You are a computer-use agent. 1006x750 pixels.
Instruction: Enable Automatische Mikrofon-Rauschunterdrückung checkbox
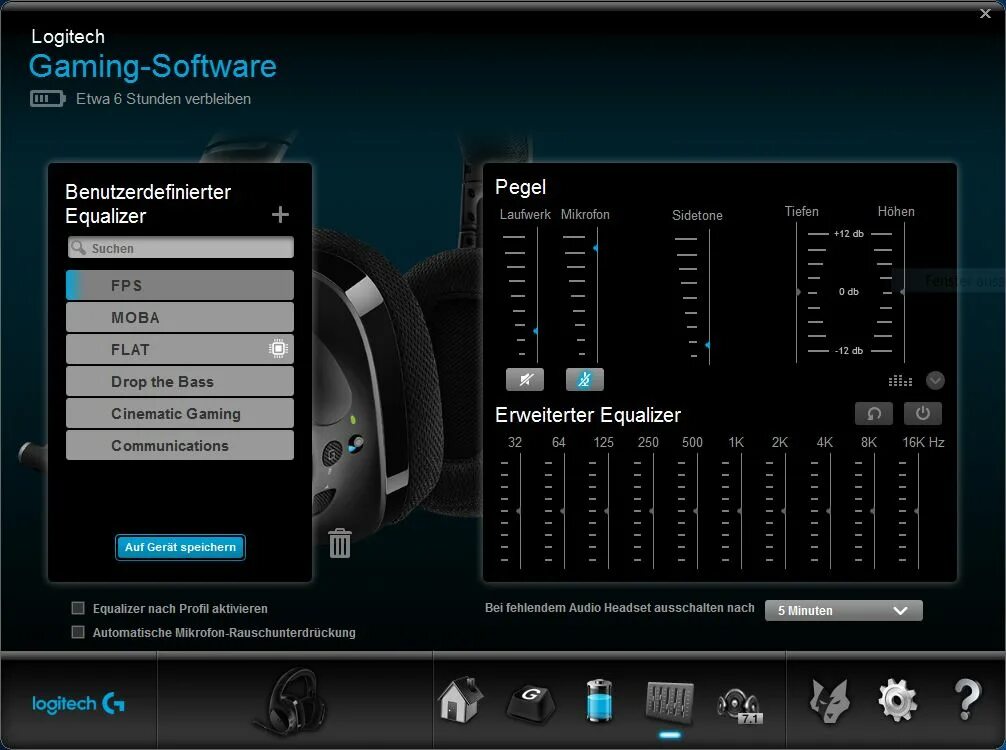tap(78, 632)
